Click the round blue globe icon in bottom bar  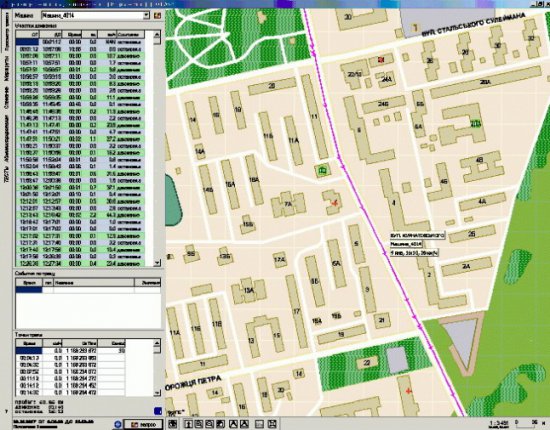click(118, 424)
